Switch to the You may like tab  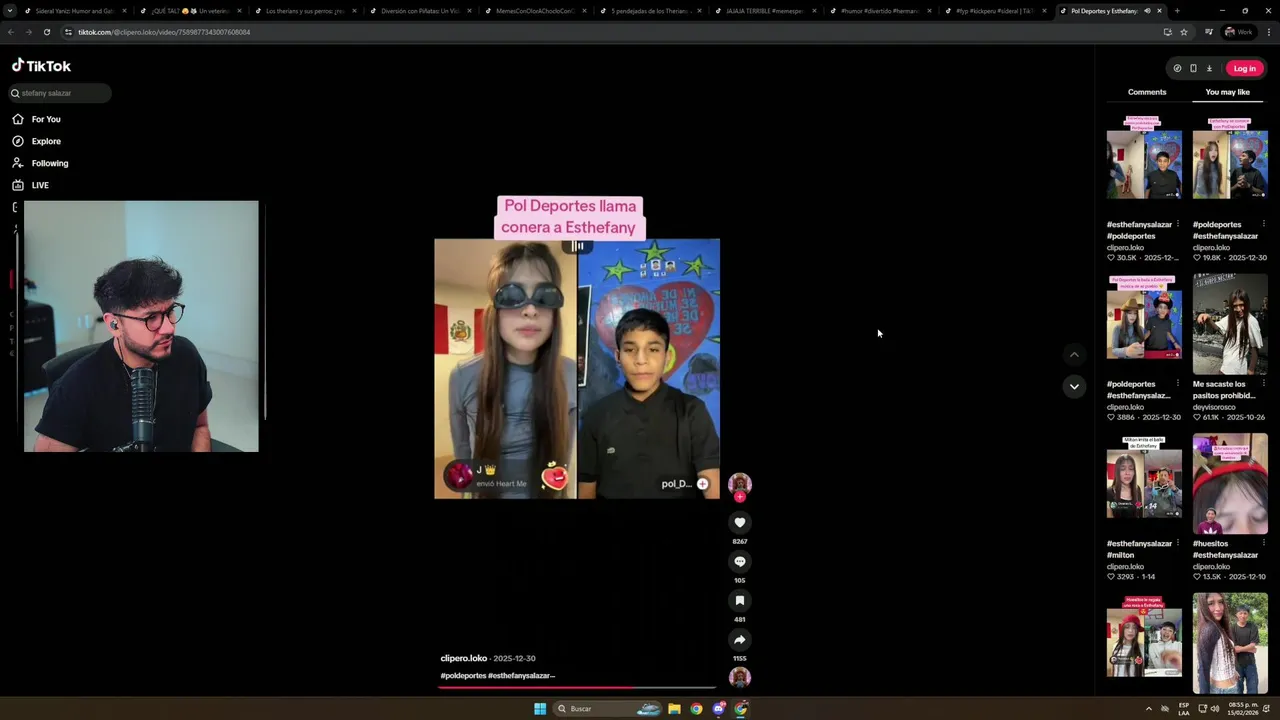pyautogui.click(x=1227, y=92)
